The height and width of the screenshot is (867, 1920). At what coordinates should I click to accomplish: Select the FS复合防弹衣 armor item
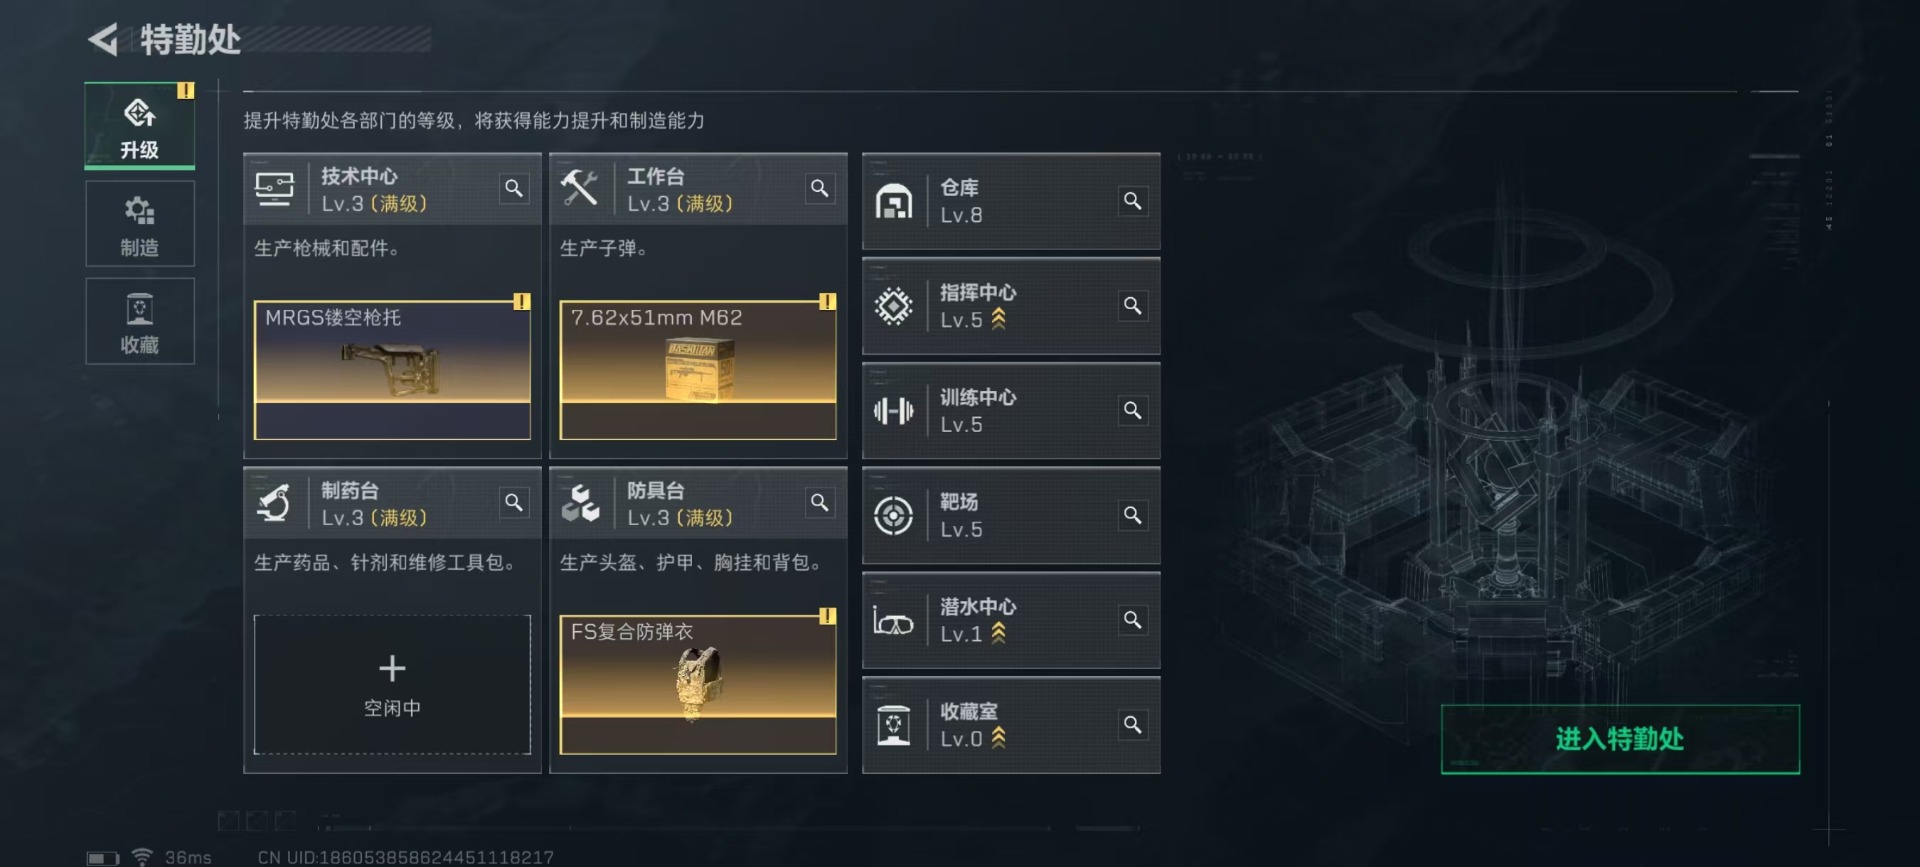[698, 685]
